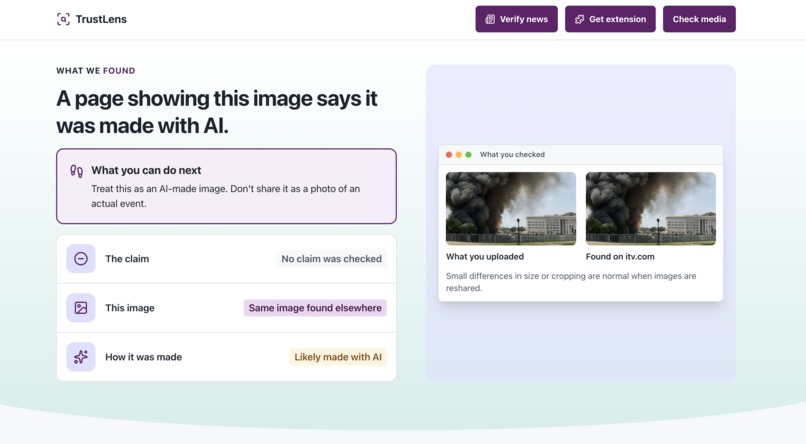This screenshot has height=444, width=806.
Task: Click the footsteps icon beside What you can do next
Action: point(77,171)
